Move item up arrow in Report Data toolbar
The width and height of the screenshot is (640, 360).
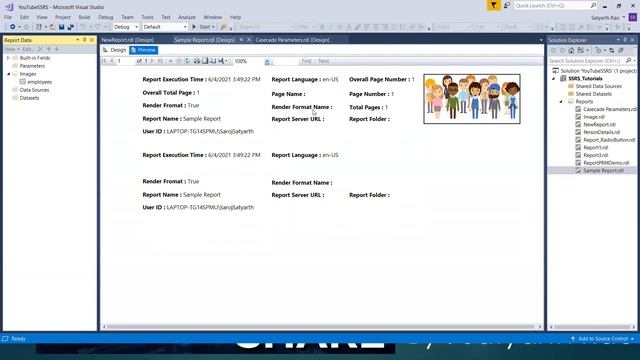[49, 49]
